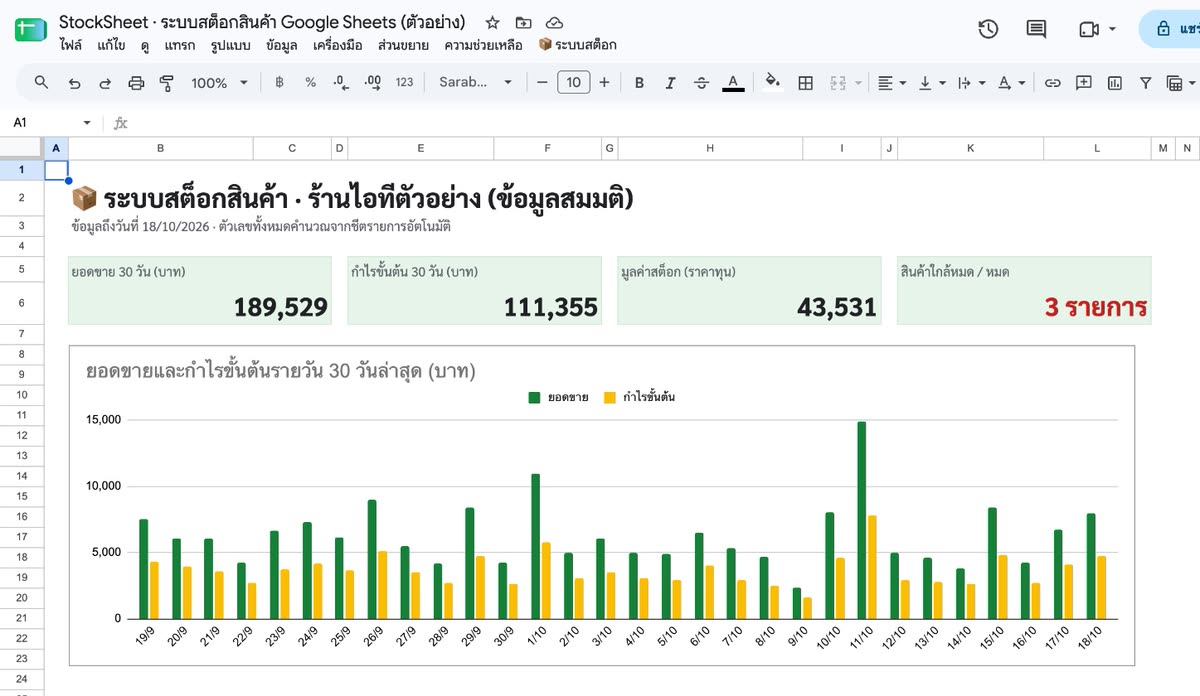Open the แทรก menu
This screenshot has width=1200, height=696.
pyautogui.click(x=180, y=45)
